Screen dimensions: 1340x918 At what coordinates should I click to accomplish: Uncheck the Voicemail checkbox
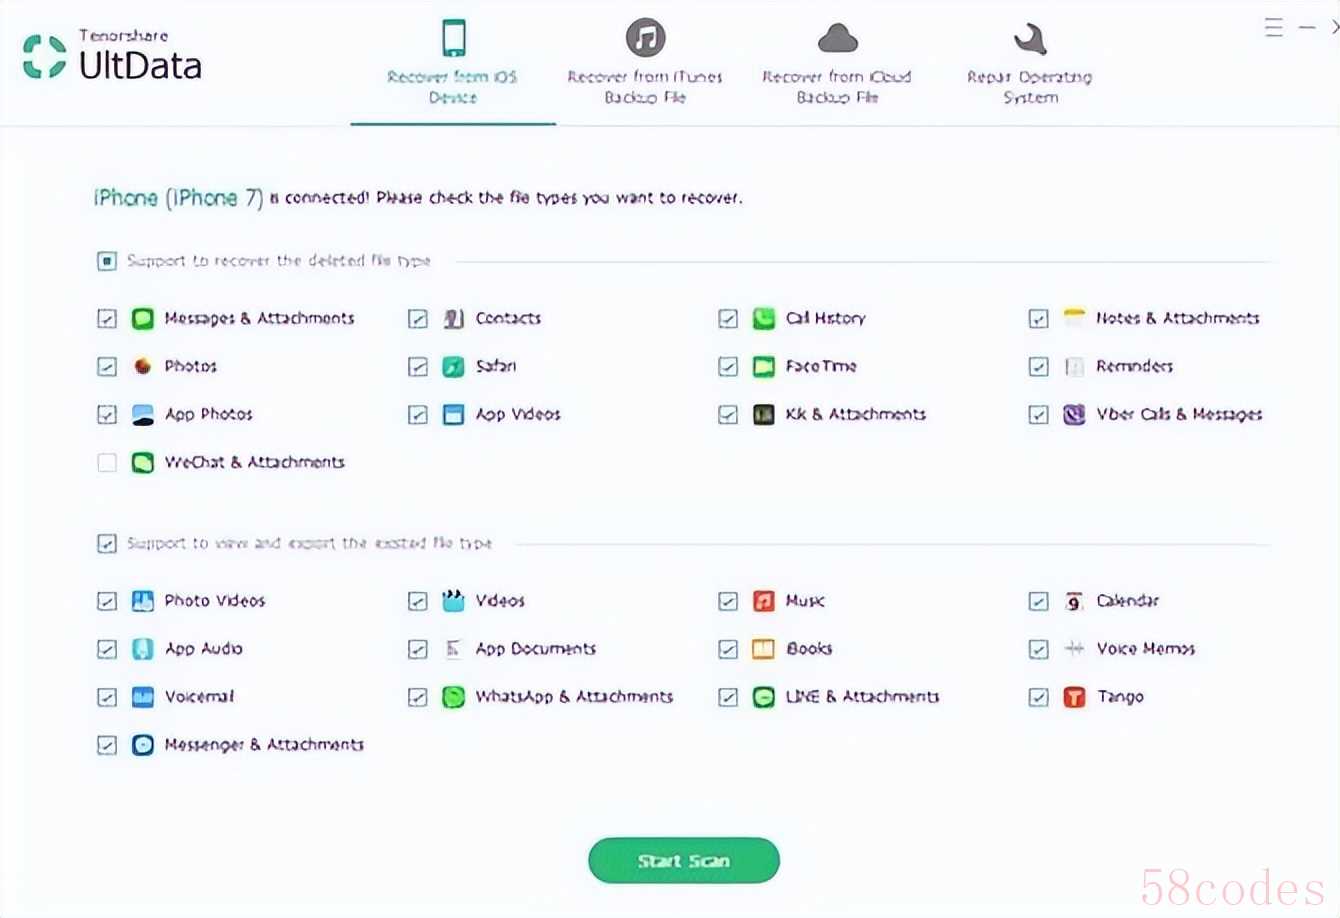(107, 697)
